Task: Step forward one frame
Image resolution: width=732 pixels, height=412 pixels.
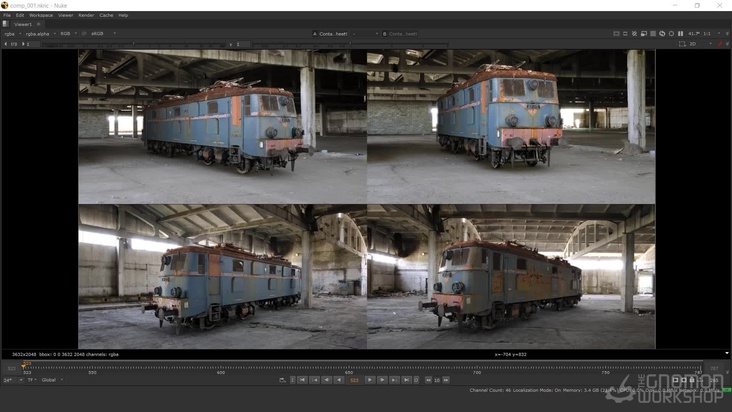Action: coord(382,380)
